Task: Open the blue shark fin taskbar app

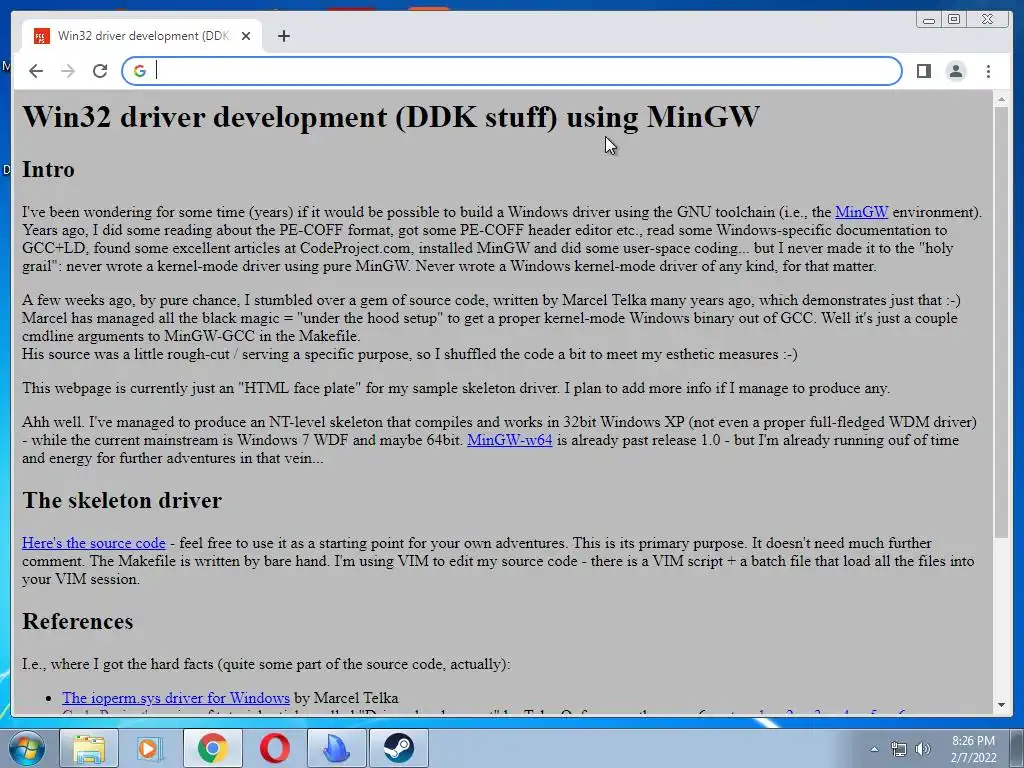Action: pyautogui.click(x=337, y=748)
